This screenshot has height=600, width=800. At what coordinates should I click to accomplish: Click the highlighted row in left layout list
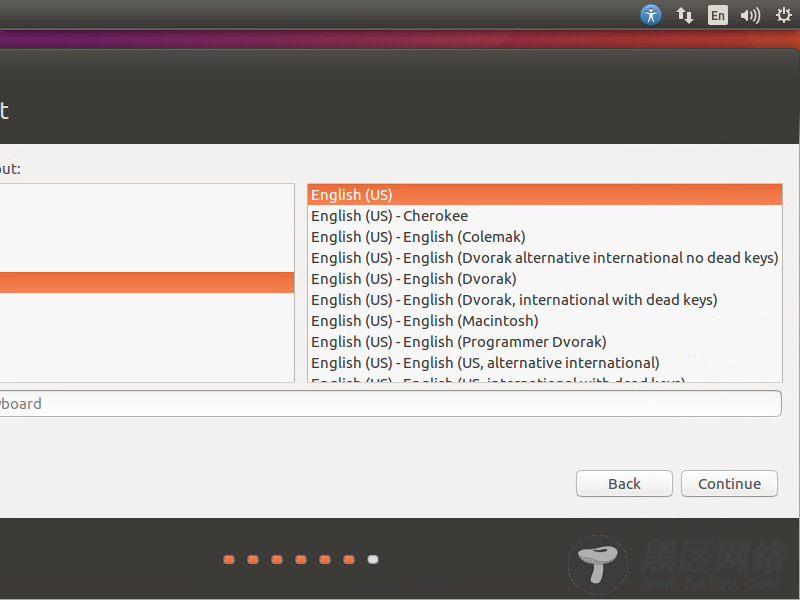click(x=147, y=282)
